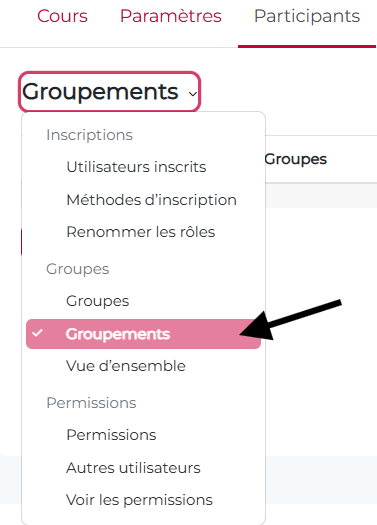
Task: Collapse the Groupements dropdown selector
Action: pyautogui.click(x=109, y=91)
